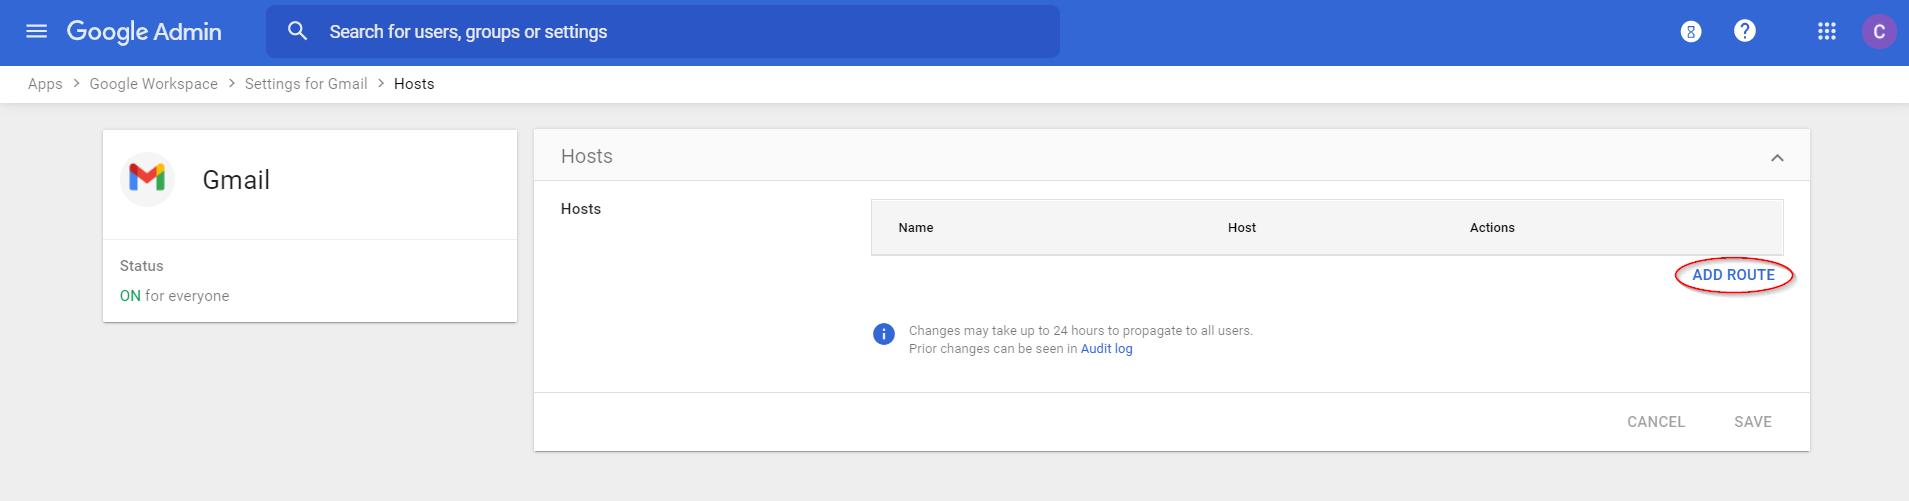Open the hourglass tasks icon
Image resolution: width=1909 pixels, height=501 pixels.
pos(1691,32)
